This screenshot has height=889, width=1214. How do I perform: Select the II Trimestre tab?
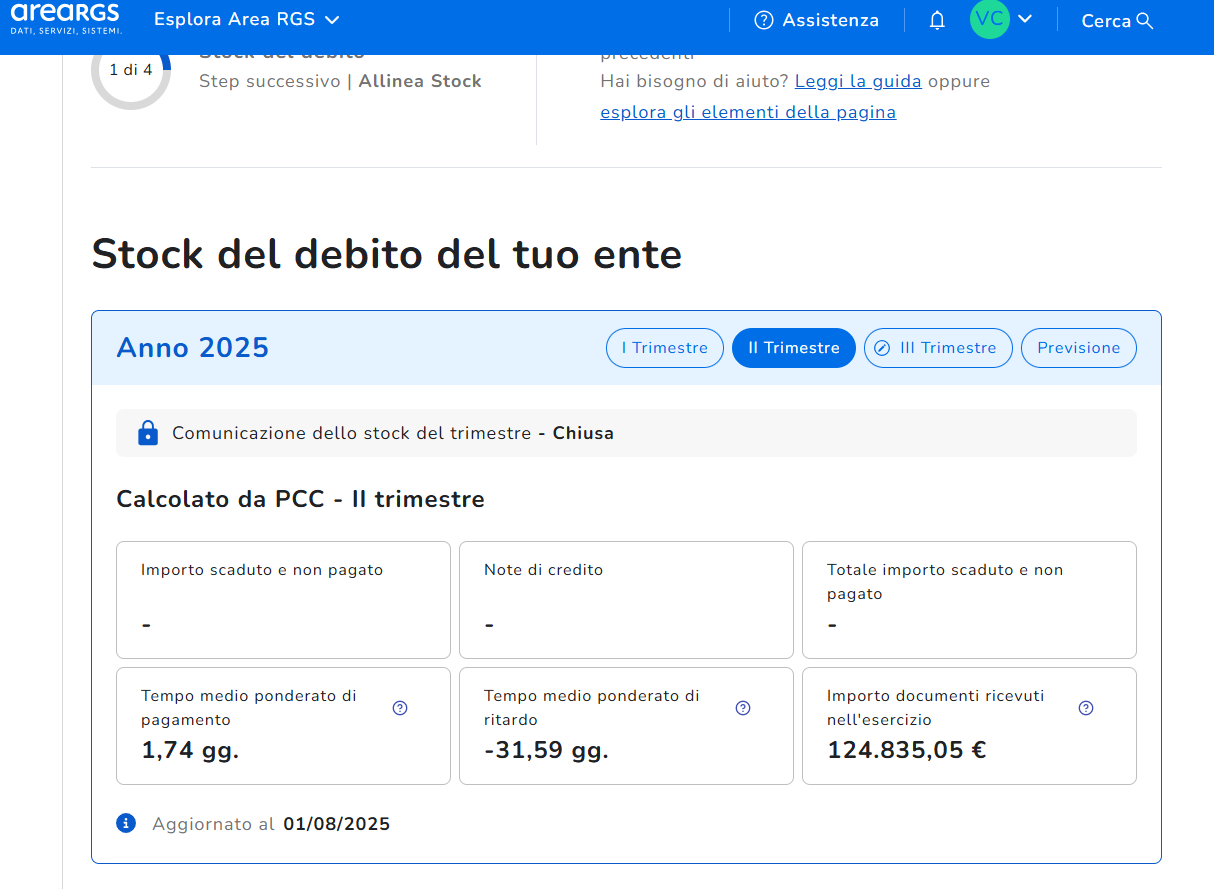pos(793,348)
